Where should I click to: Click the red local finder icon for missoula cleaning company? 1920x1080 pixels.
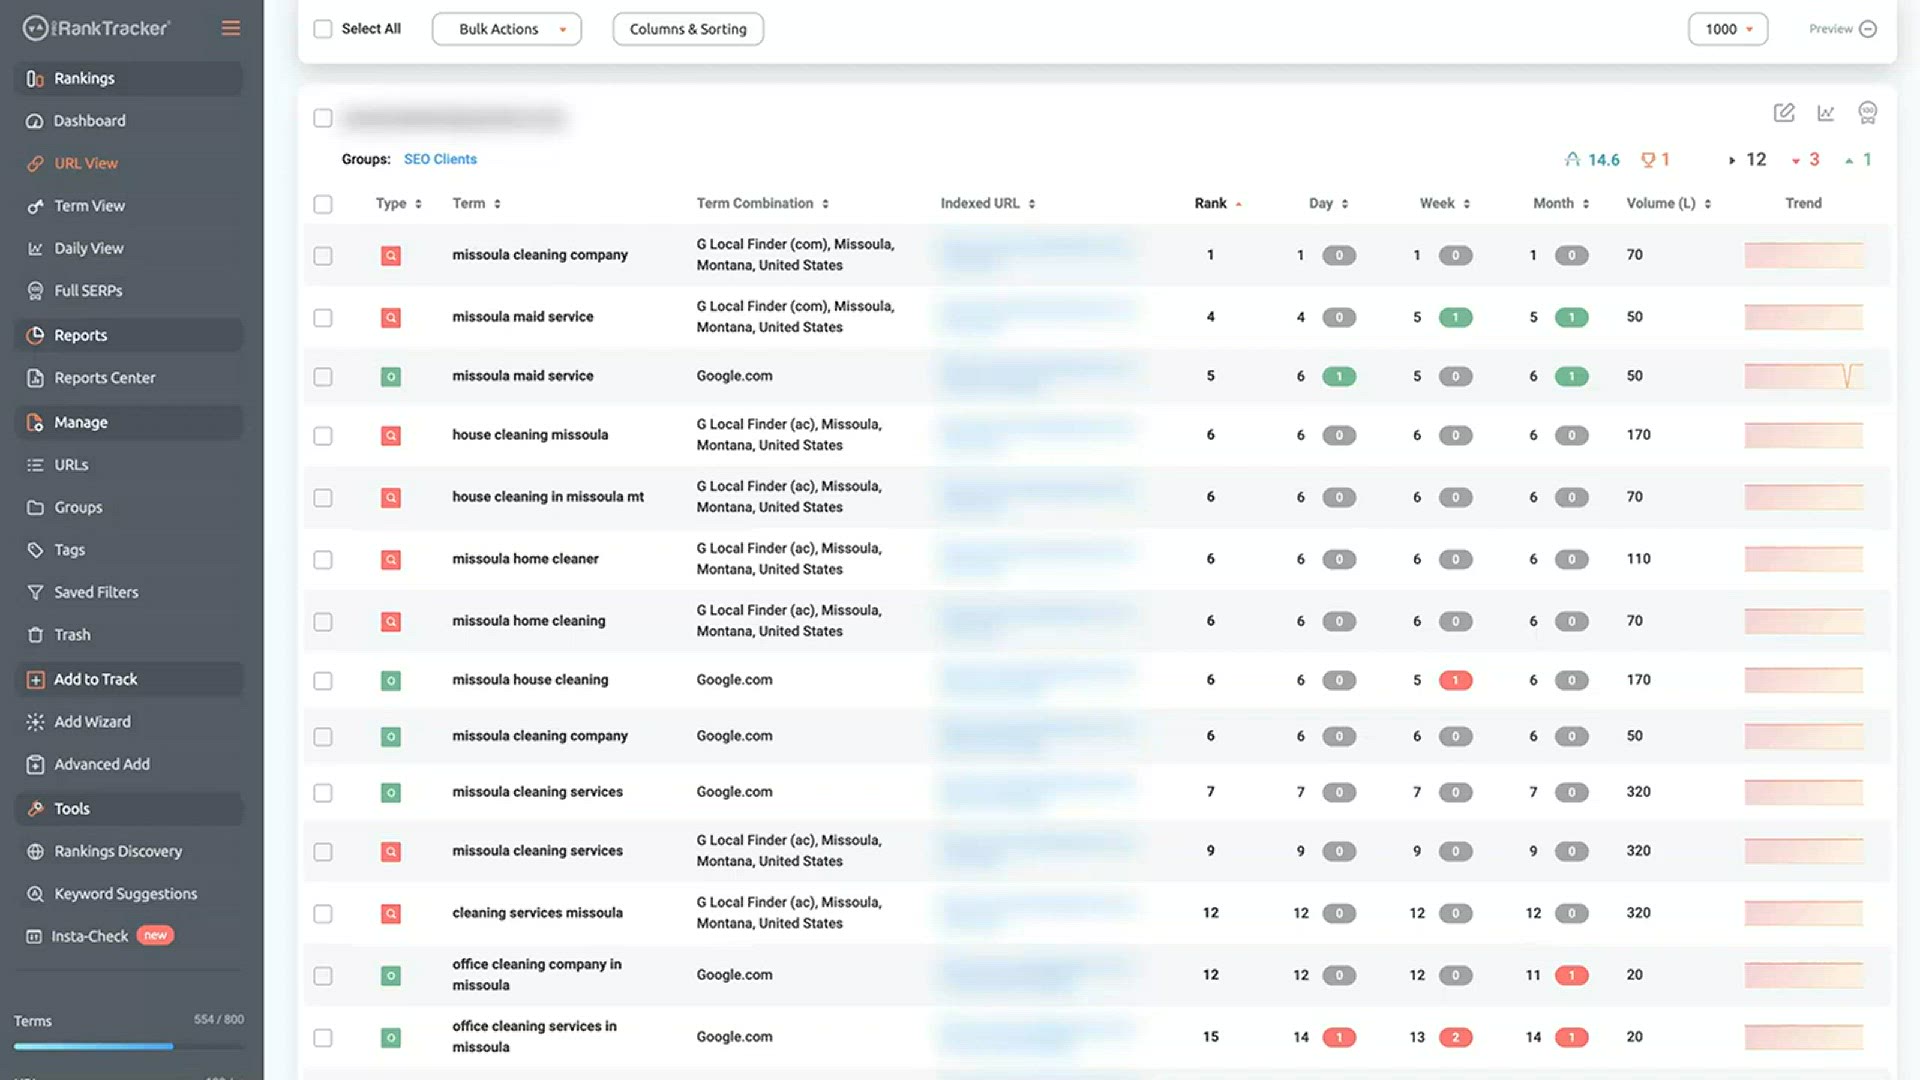click(391, 256)
